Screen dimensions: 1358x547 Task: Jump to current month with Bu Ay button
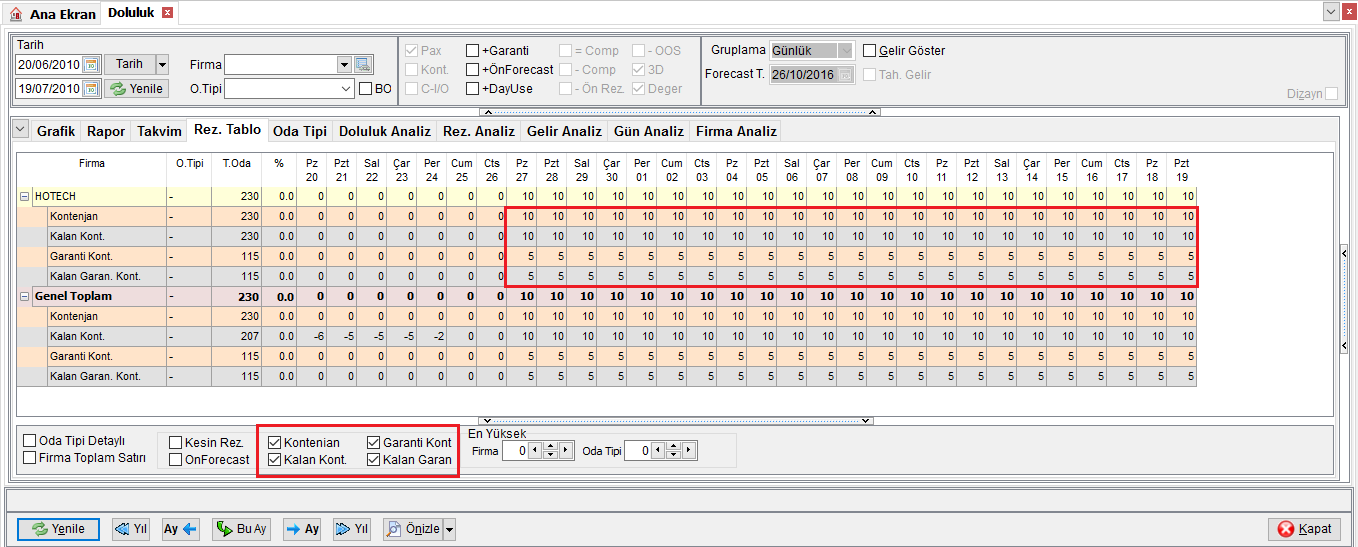(241, 529)
